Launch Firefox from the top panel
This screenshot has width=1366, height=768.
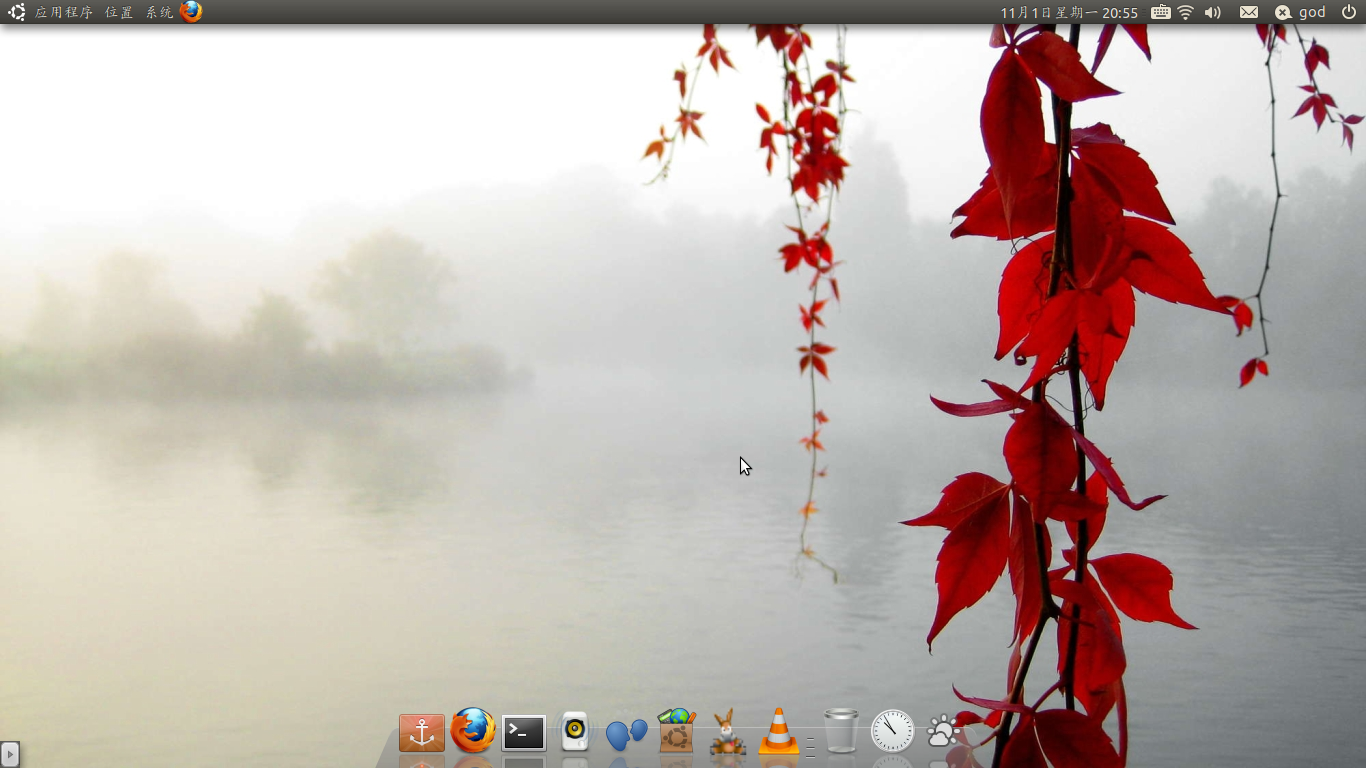191,12
